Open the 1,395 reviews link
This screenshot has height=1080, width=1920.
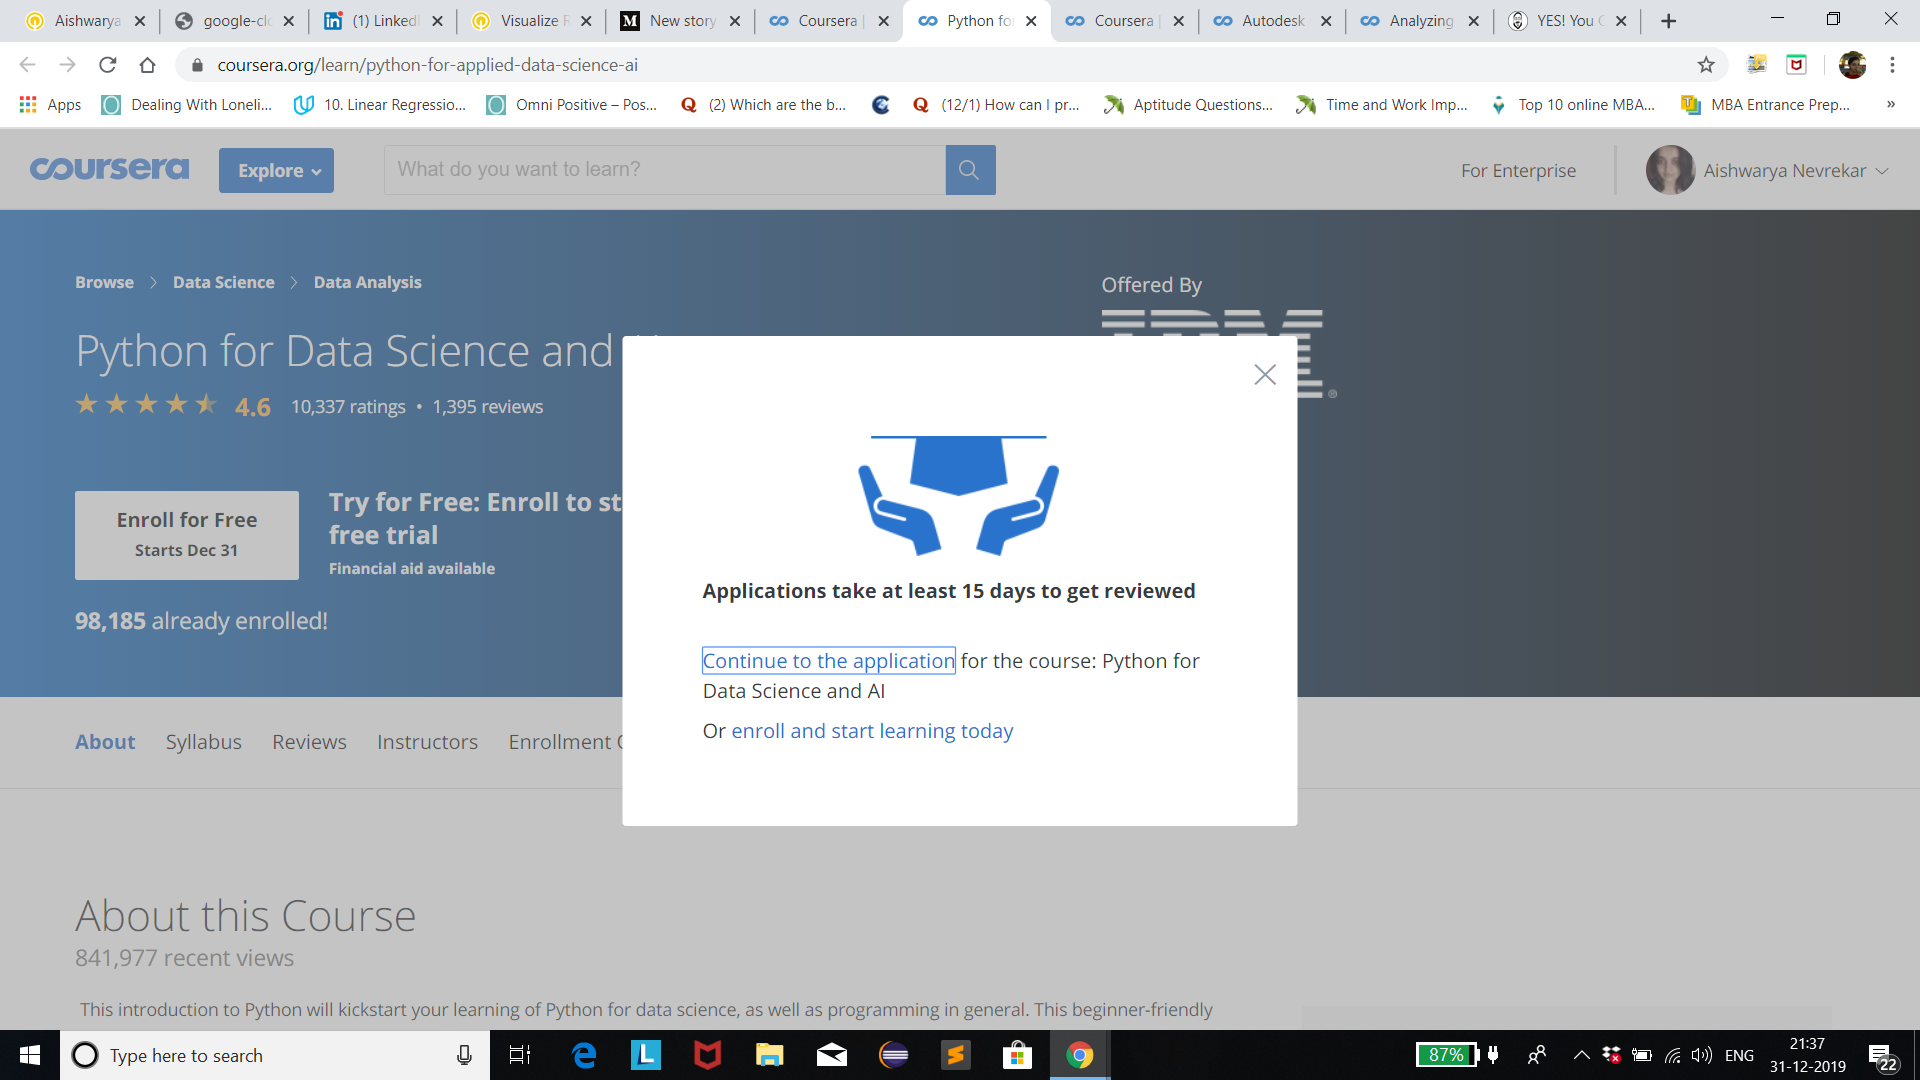487,407
